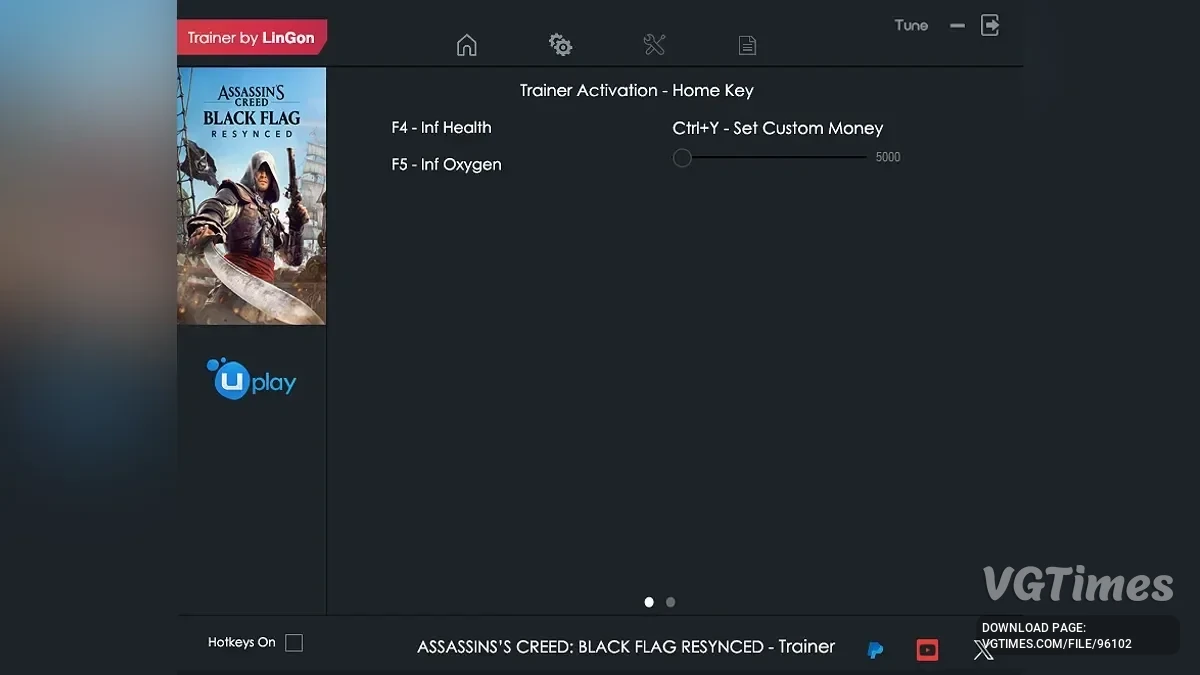Click the 5000 money value
The height and width of the screenshot is (675, 1200).
tap(888, 157)
